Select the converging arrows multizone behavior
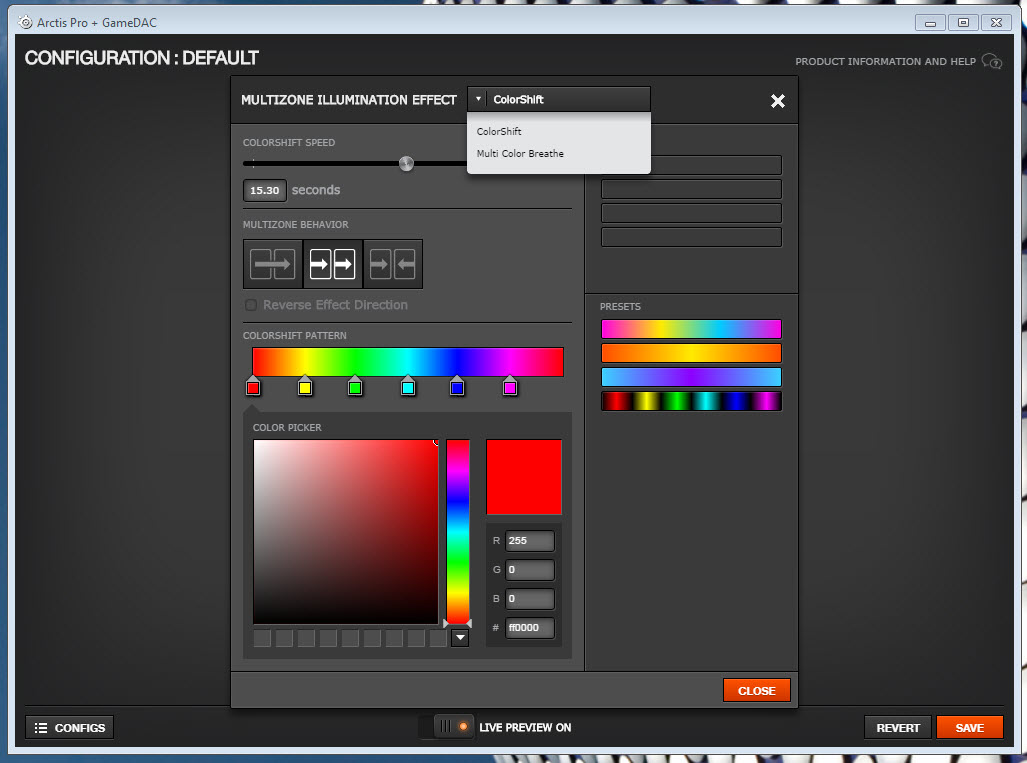The image size is (1027, 763). click(392, 264)
